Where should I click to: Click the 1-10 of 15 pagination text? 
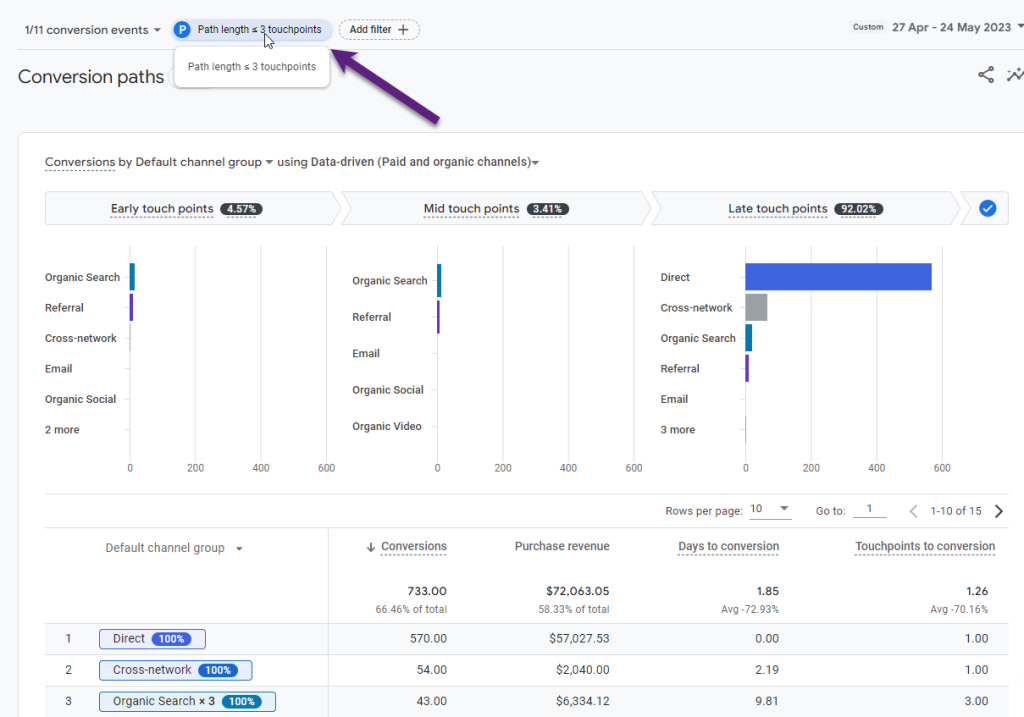[956, 511]
